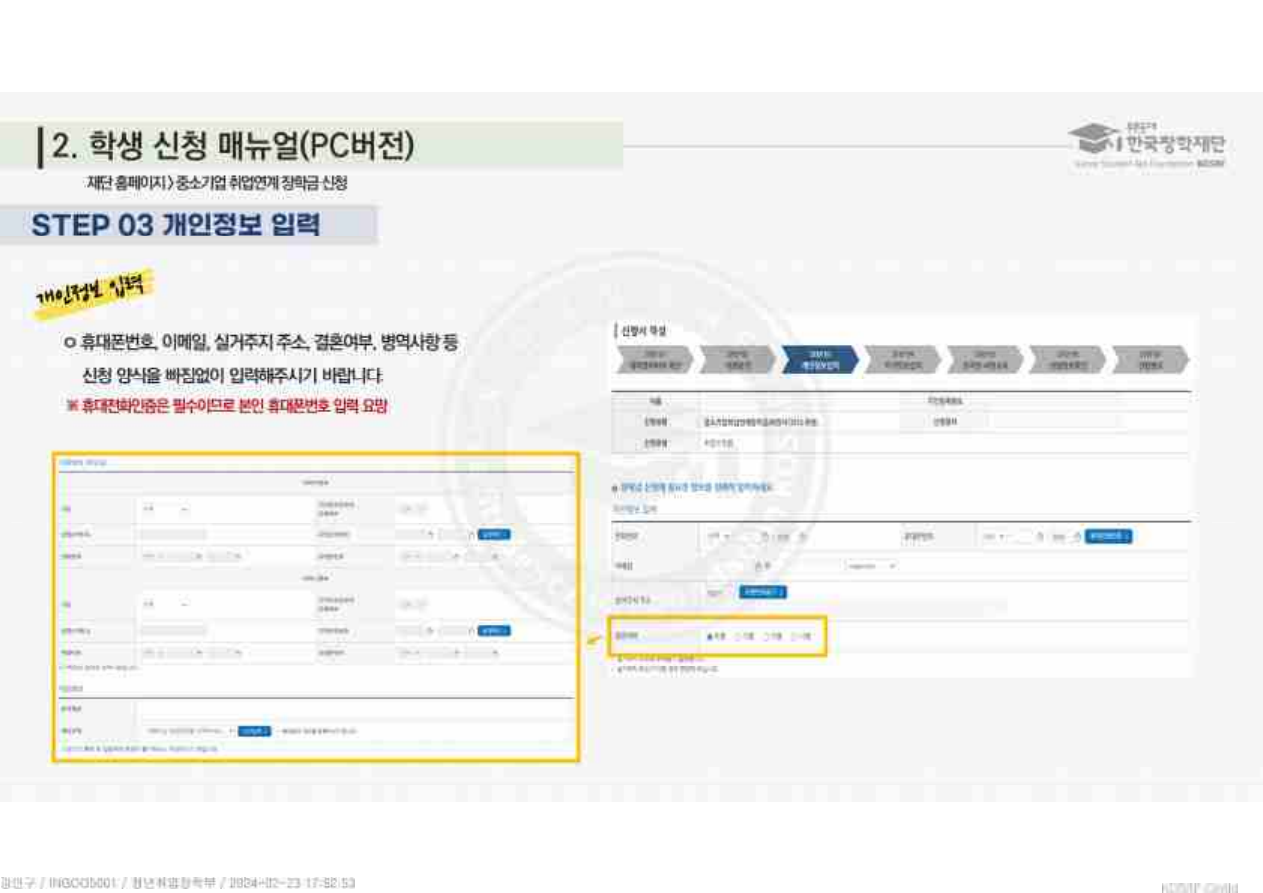Select the active third step in progress bar
Screen dimensions: 1263x893
tap(819, 359)
